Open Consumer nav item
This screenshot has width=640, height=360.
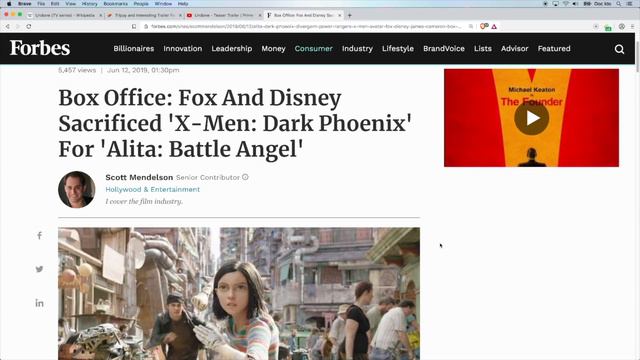point(313,48)
